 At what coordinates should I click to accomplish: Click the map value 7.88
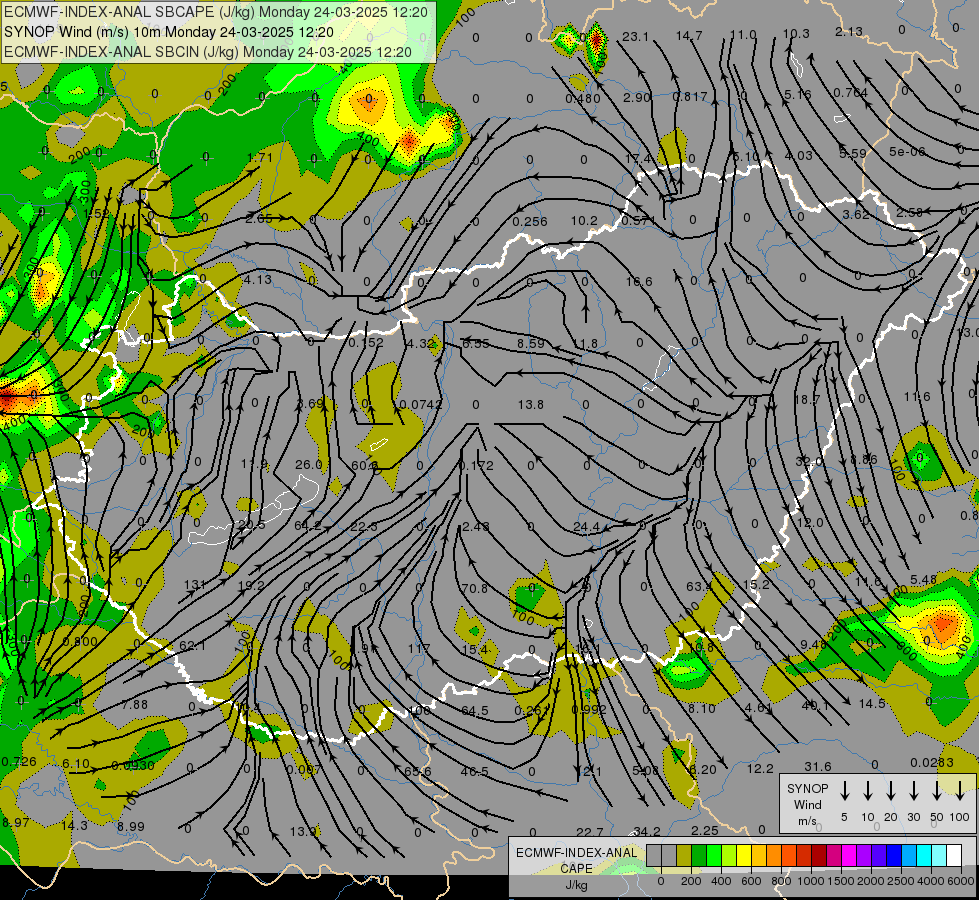point(134,705)
